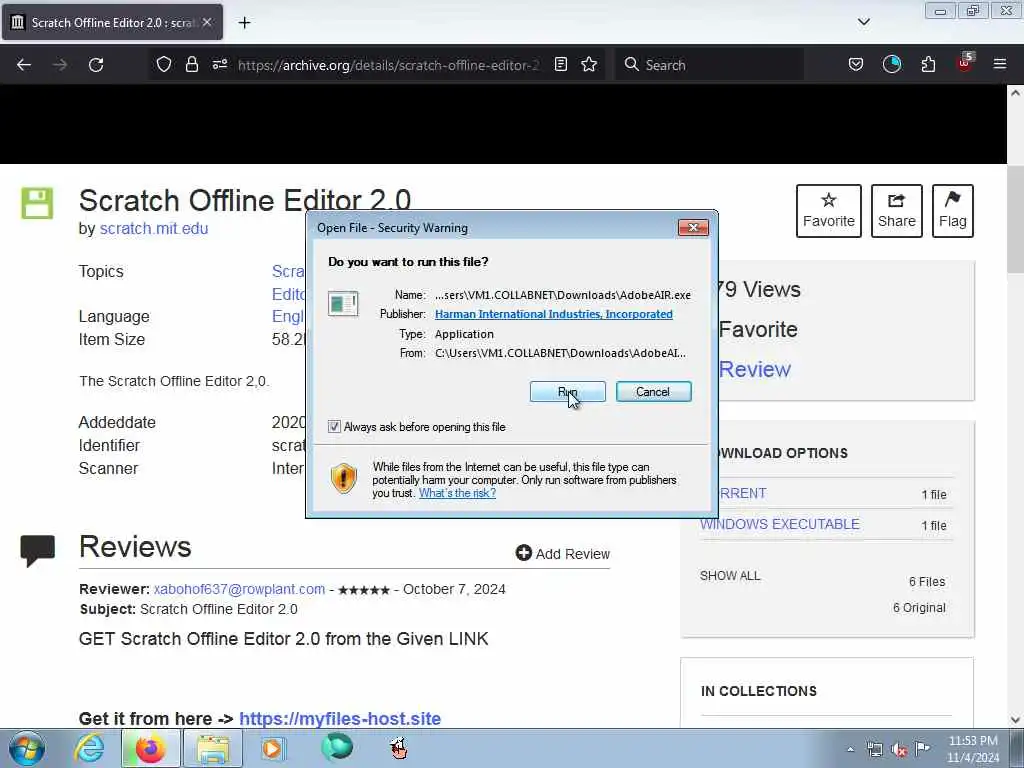Click the AdobeAIR.exe application file icon
This screenshot has width=1024, height=768.
click(x=344, y=304)
